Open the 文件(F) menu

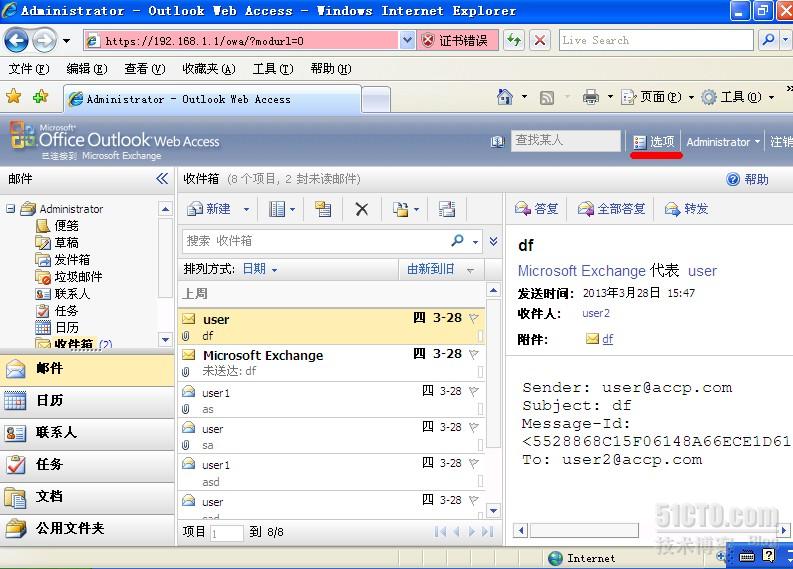[x=28, y=69]
